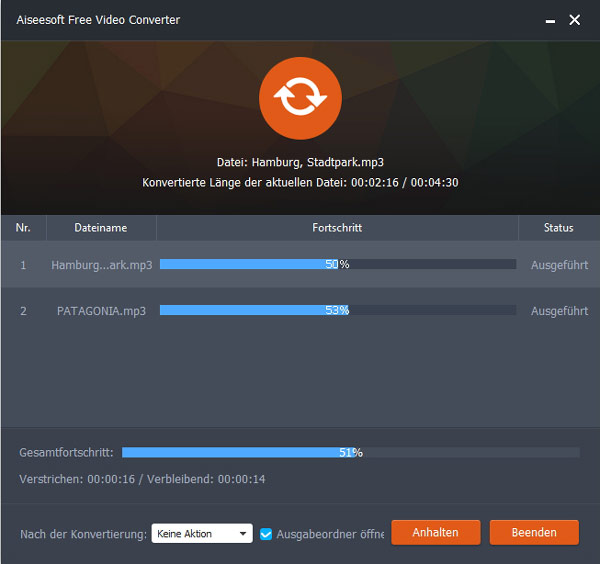Click the Dateiname column header
This screenshot has height=564, width=600.
coord(101,228)
